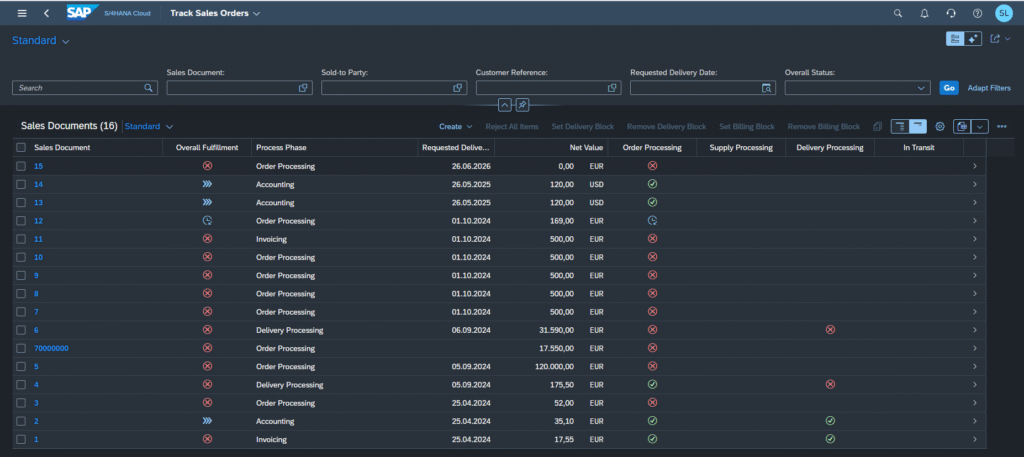The width and height of the screenshot is (1024, 457).
Task: Open the help question mark icon
Action: coord(977,13)
